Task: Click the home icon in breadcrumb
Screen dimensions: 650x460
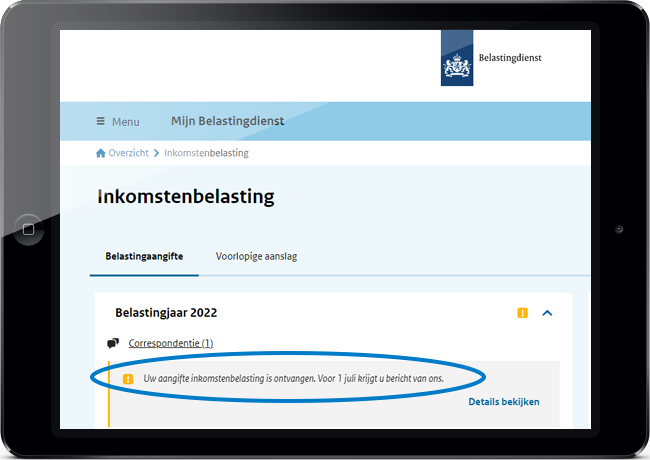Action: (100, 153)
